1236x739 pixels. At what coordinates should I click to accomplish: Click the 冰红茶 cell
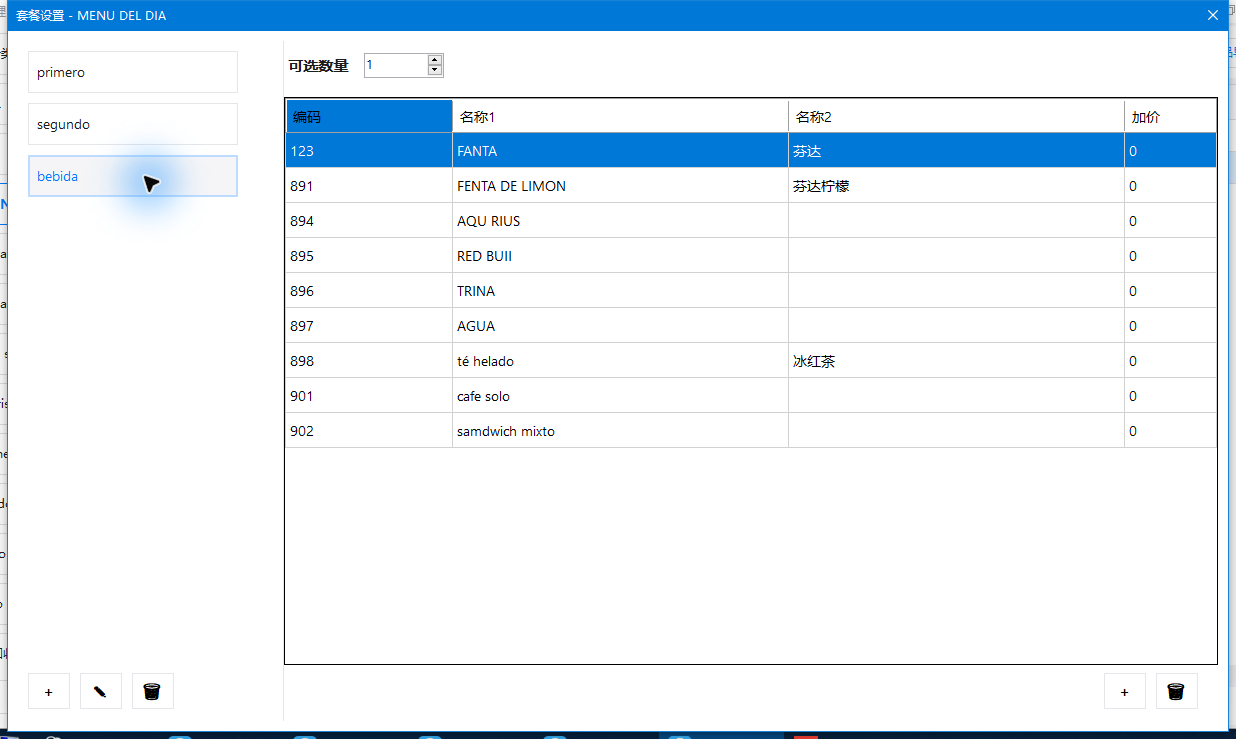click(x=956, y=361)
